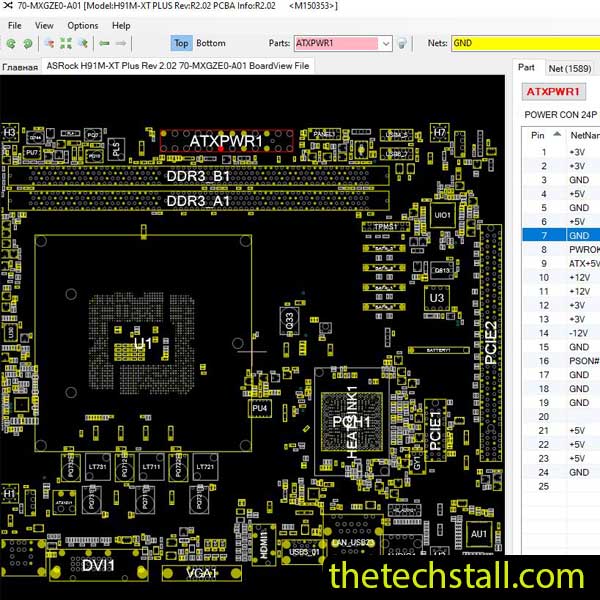Click the AU1 audio chip component

tap(479, 534)
